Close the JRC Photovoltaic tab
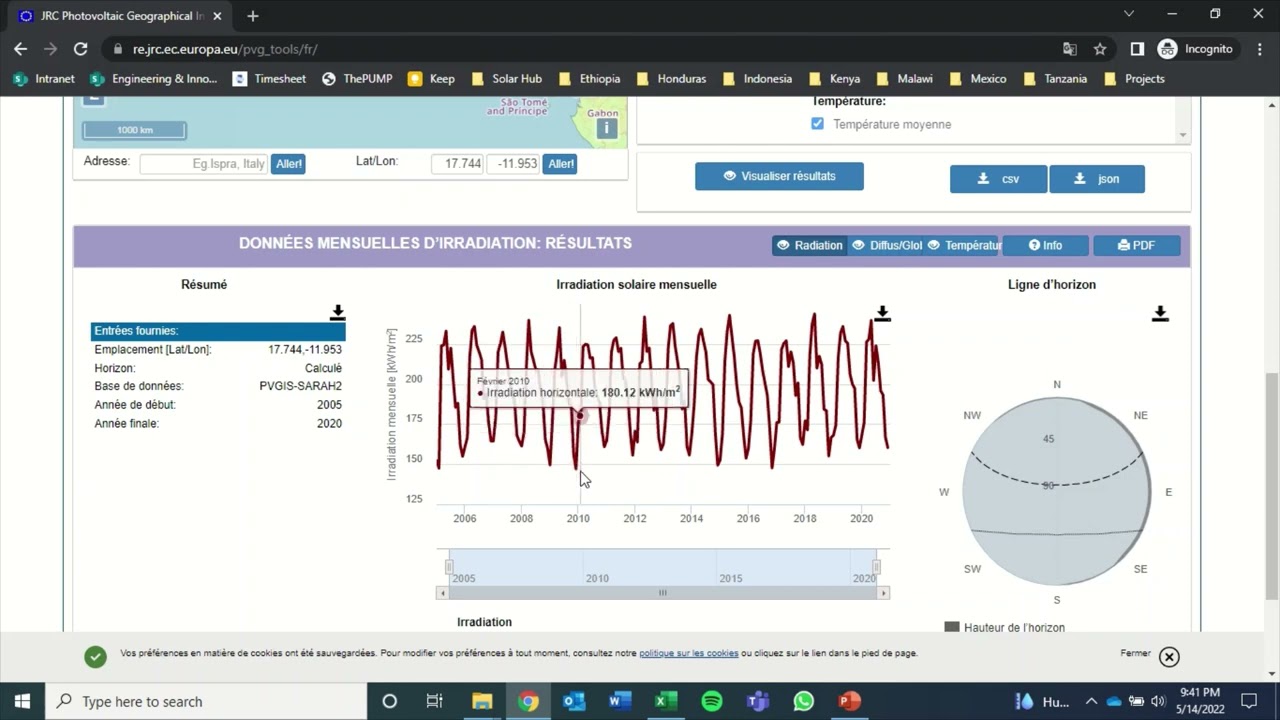The width and height of the screenshot is (1280, 720). (x=217, y=16)
